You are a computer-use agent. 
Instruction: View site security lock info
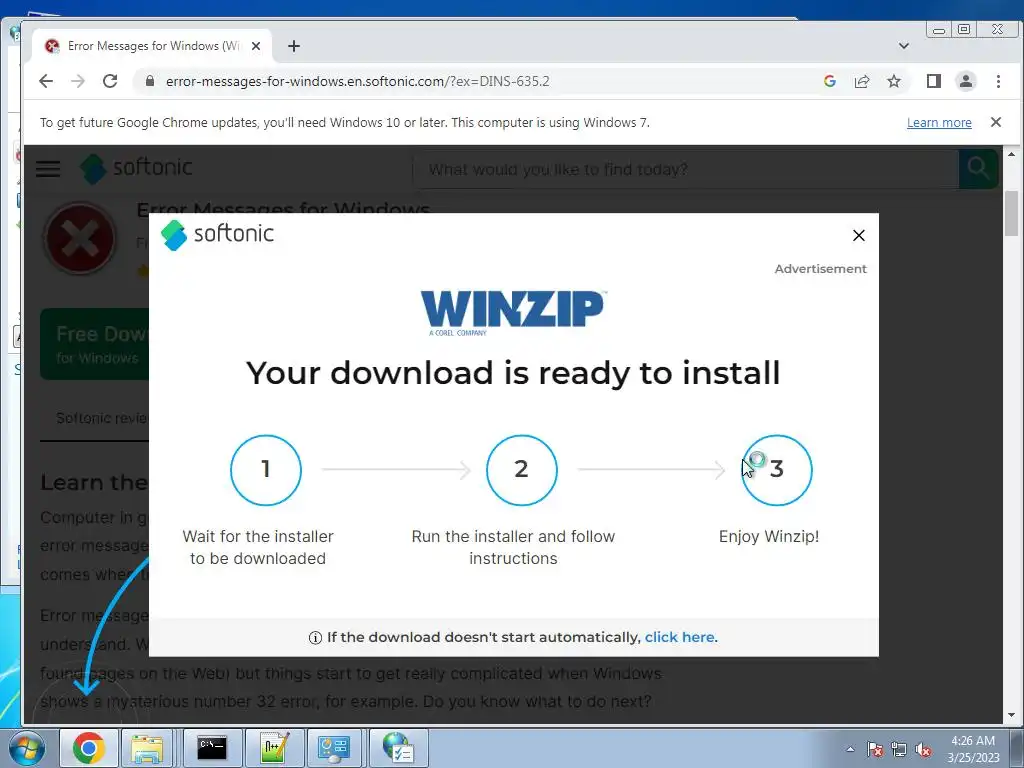[150, 81]
